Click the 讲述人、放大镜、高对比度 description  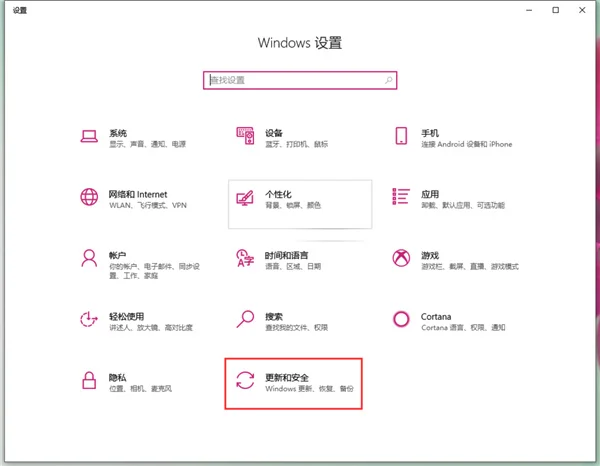tap(151, 328)
